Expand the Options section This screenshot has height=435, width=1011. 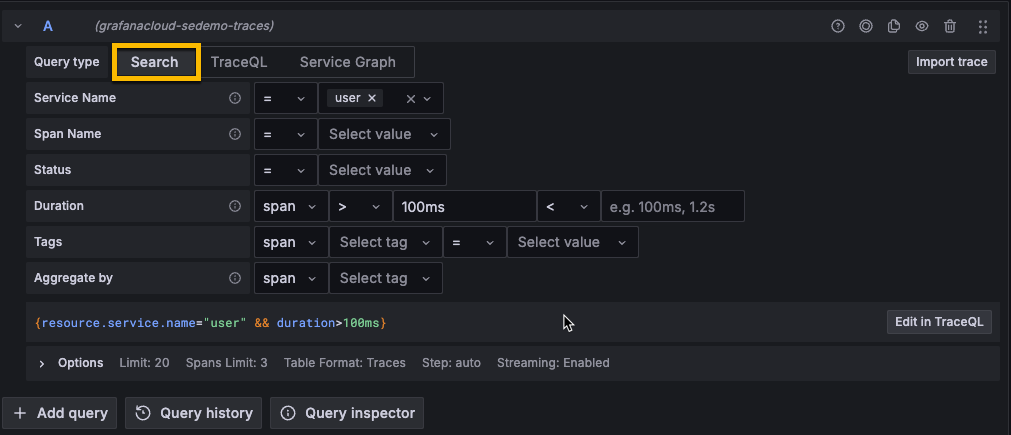(42, 363)
